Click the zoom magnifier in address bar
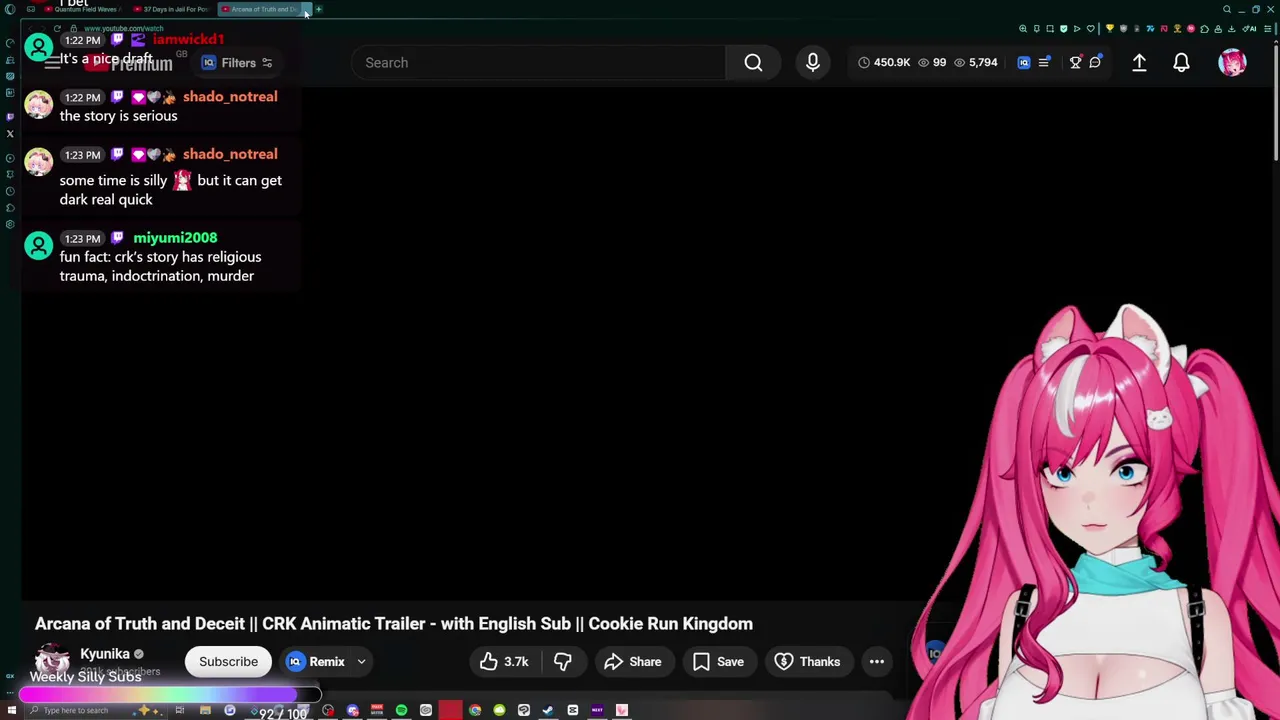 [x=1023, y=29]
